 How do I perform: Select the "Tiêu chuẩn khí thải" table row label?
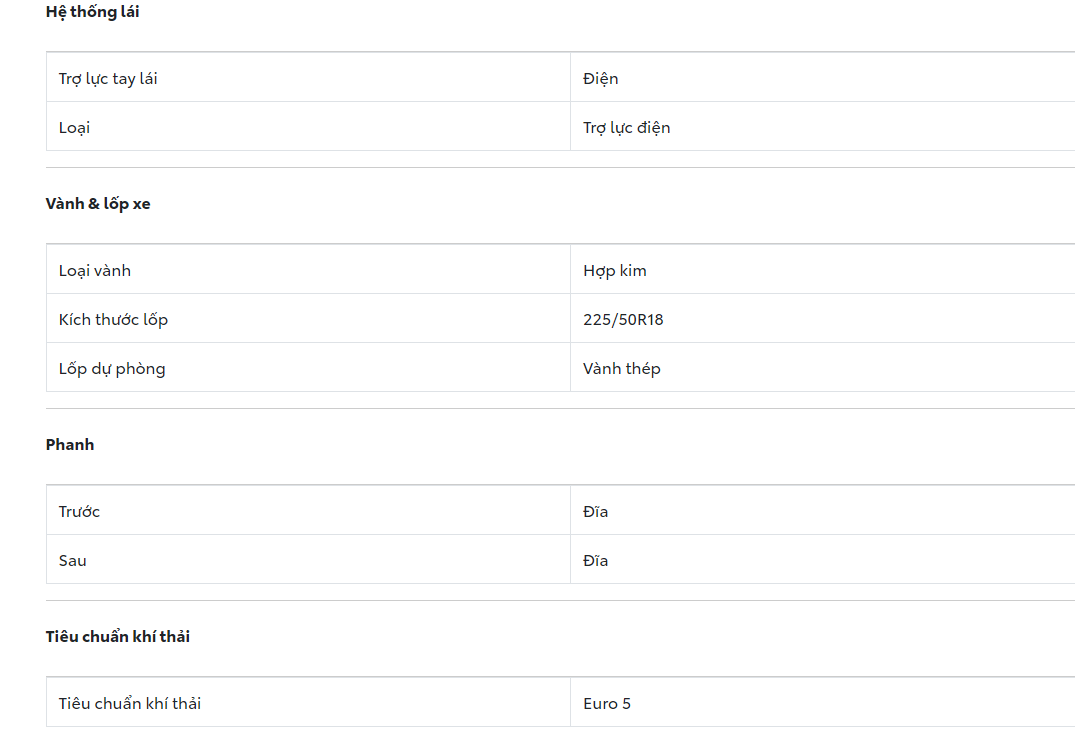point(130,704)
